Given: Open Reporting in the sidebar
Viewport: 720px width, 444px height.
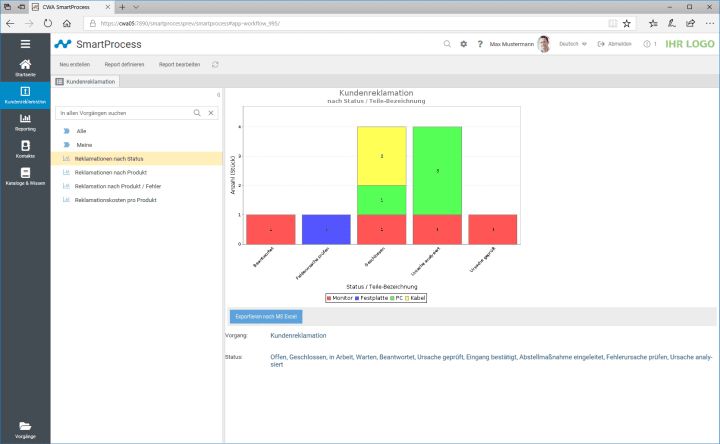Looking at the screenshot, I should pos(25,122).
